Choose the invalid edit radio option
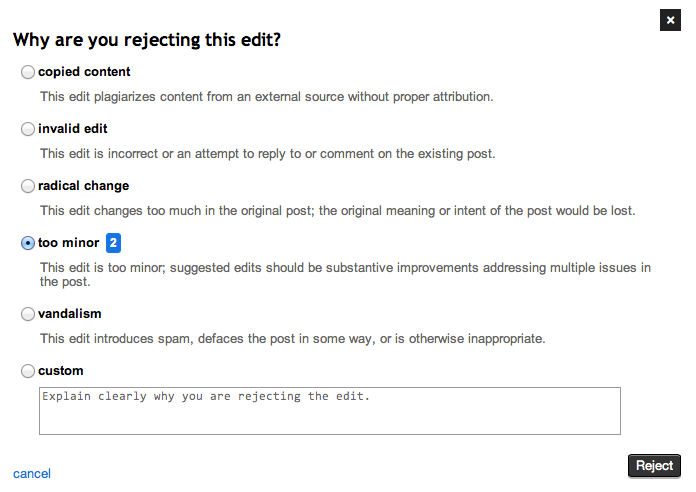Image resolution: width=696 pixels, height=492 pixels. (x=28, y=129)
